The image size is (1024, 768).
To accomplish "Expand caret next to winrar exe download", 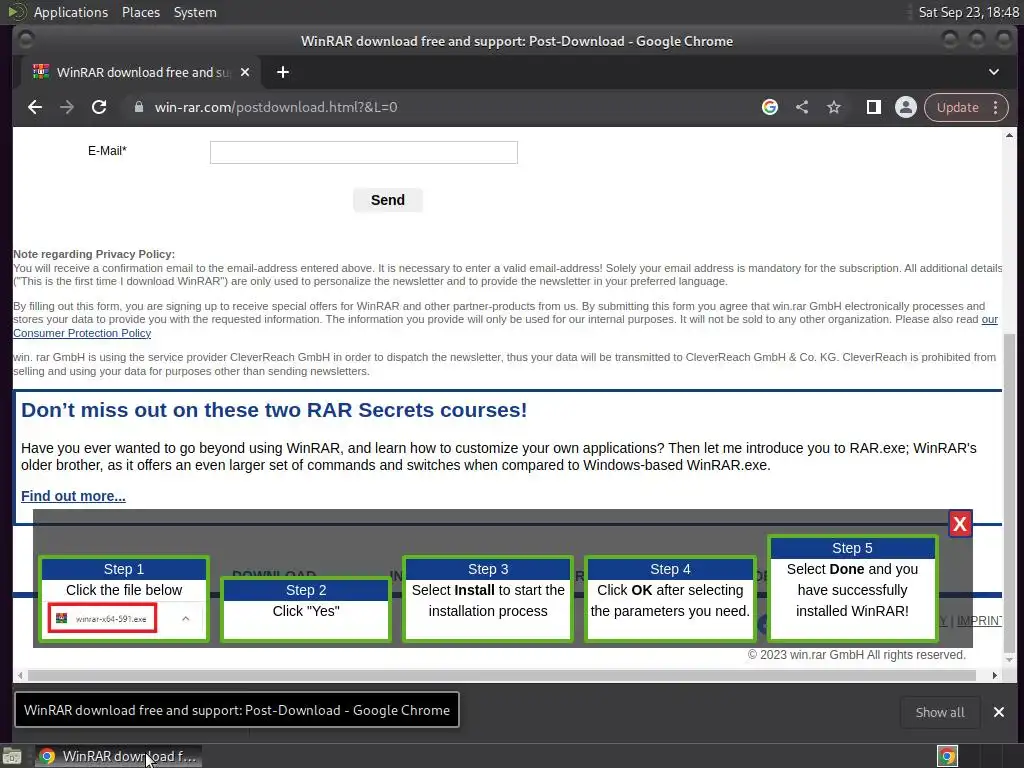I will point(185,618).
